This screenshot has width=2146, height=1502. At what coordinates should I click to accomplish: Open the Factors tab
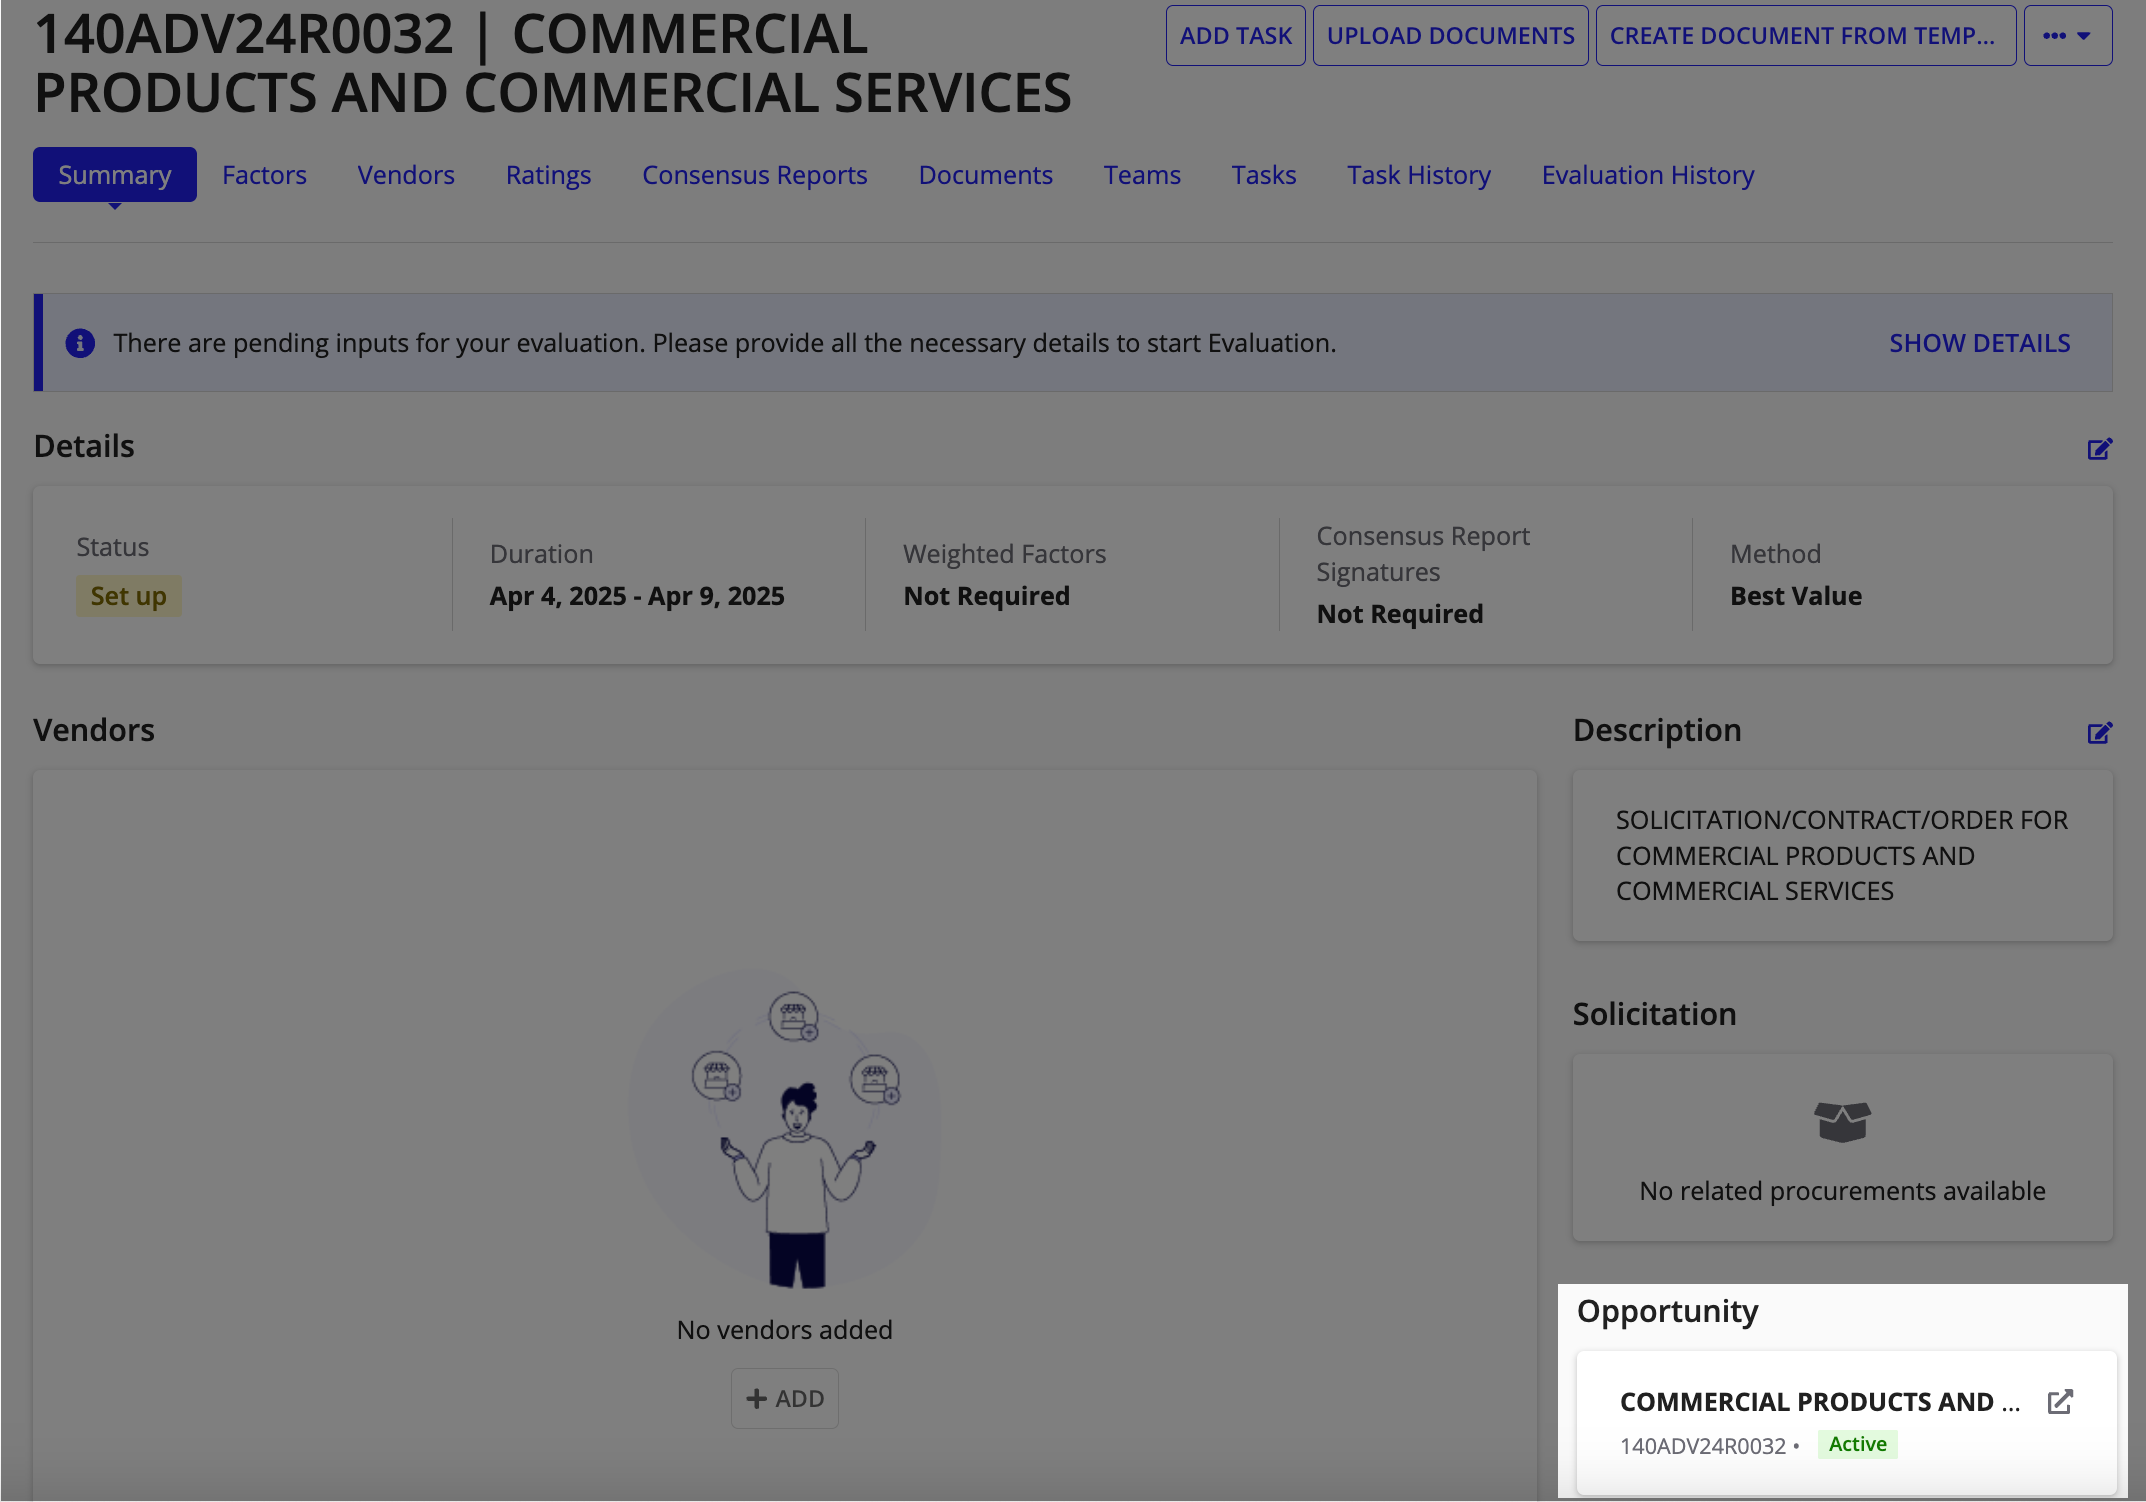coord(264,175)
